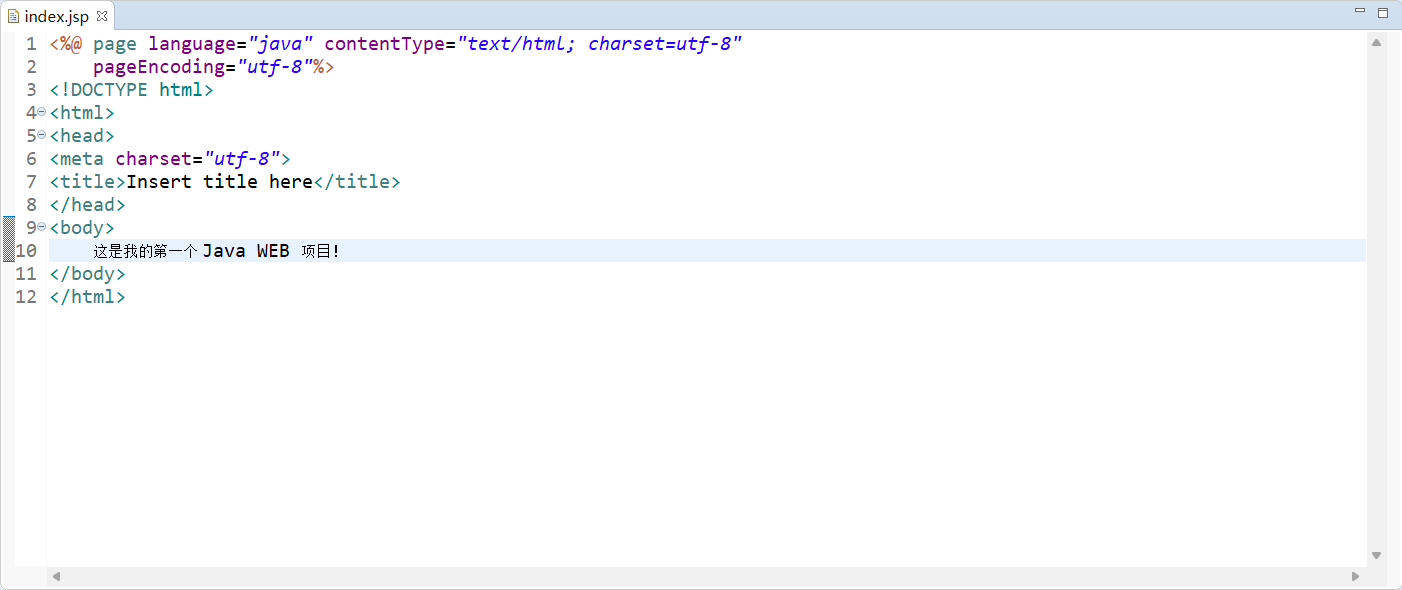This screenshot has height=590, width=1402.
Task: Click the "text/html; charset=utf-8" string
Action: coord(599,44)
